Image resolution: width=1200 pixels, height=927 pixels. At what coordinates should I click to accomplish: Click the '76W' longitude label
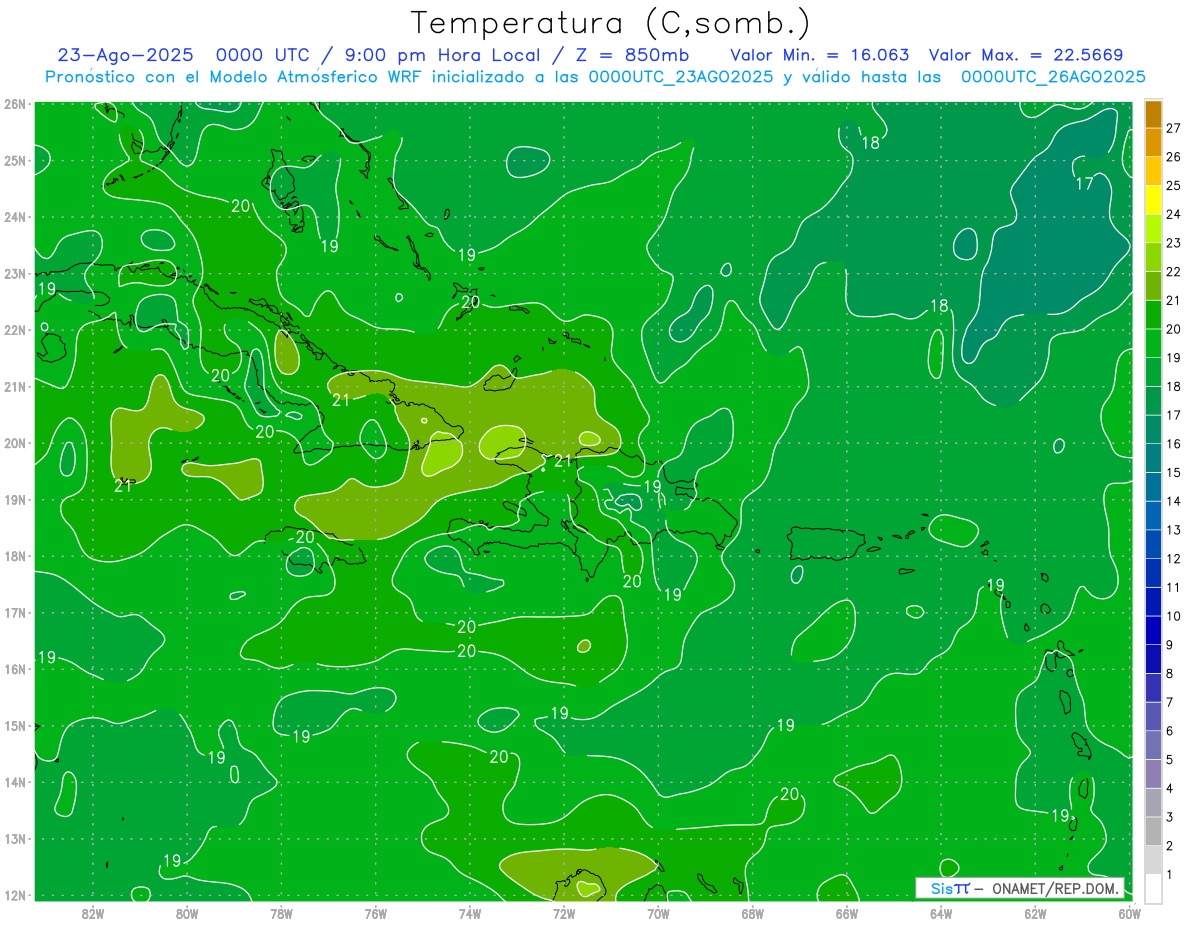(375, 912)
